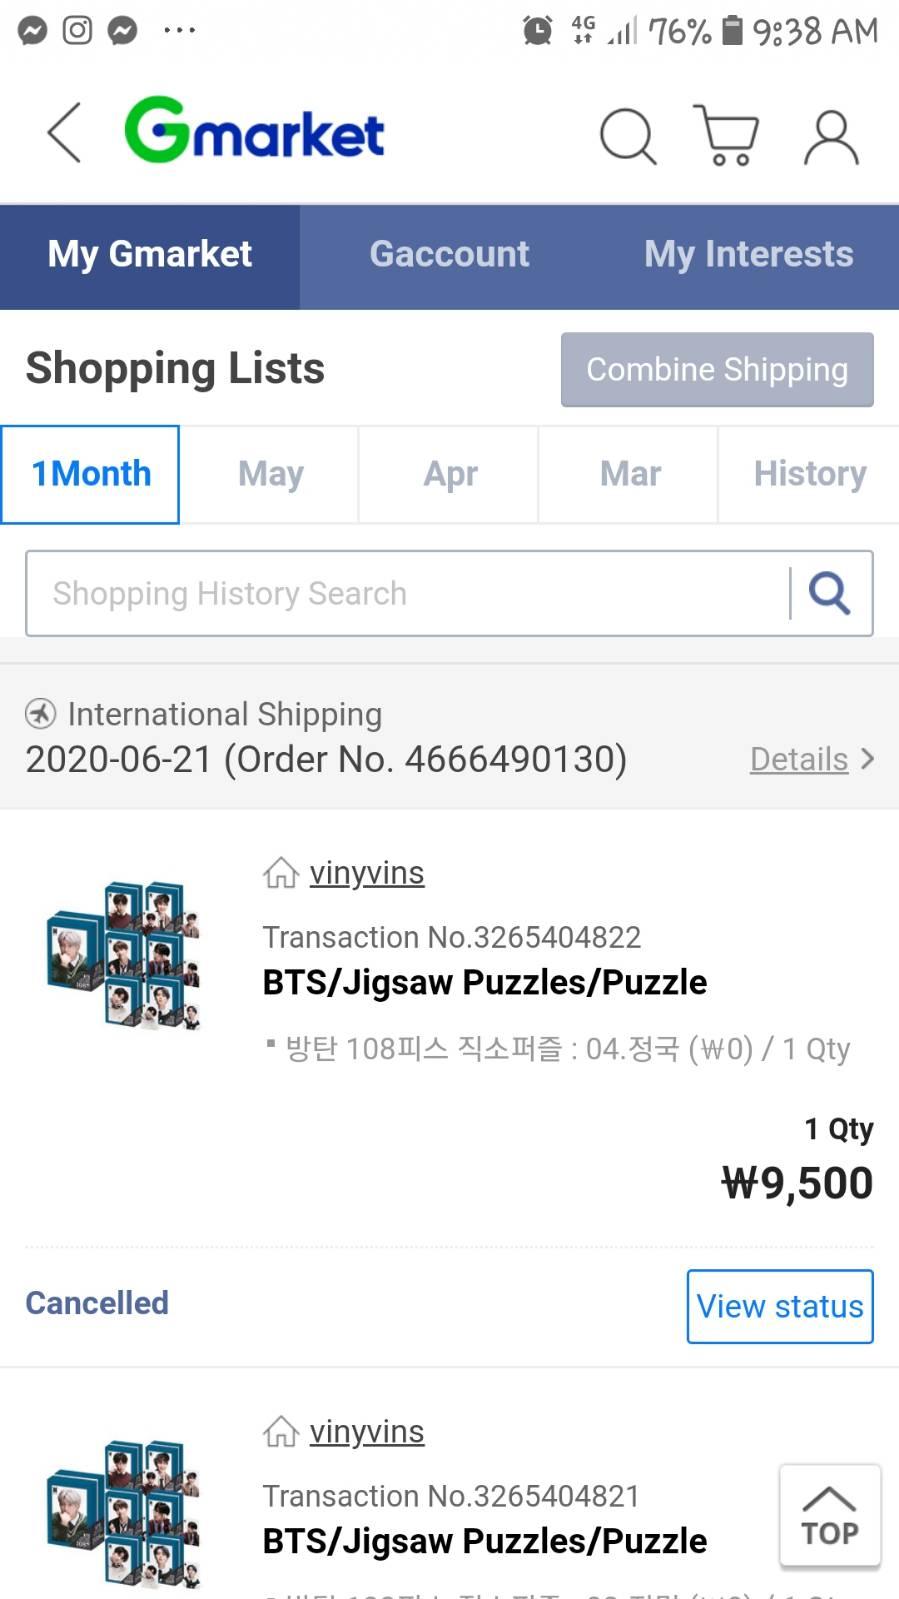
Task: Tap the home icon beside first vinyvins
Action: 281,873
